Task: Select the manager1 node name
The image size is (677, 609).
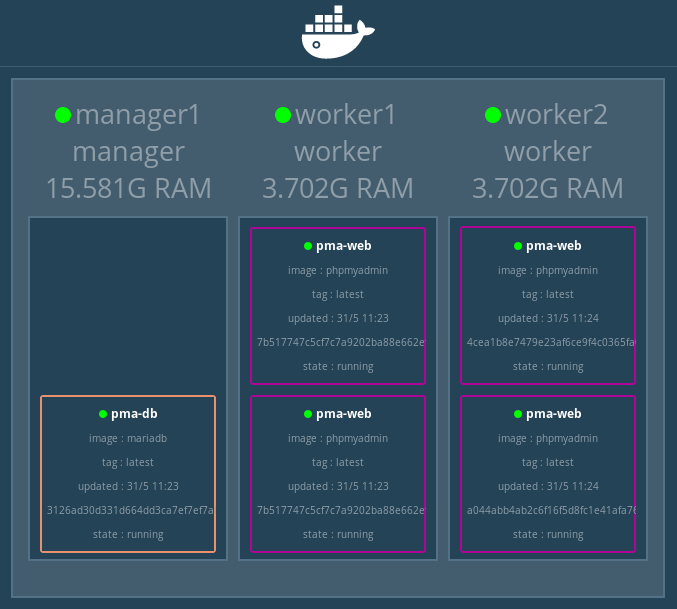Action: tap(137, 115)
